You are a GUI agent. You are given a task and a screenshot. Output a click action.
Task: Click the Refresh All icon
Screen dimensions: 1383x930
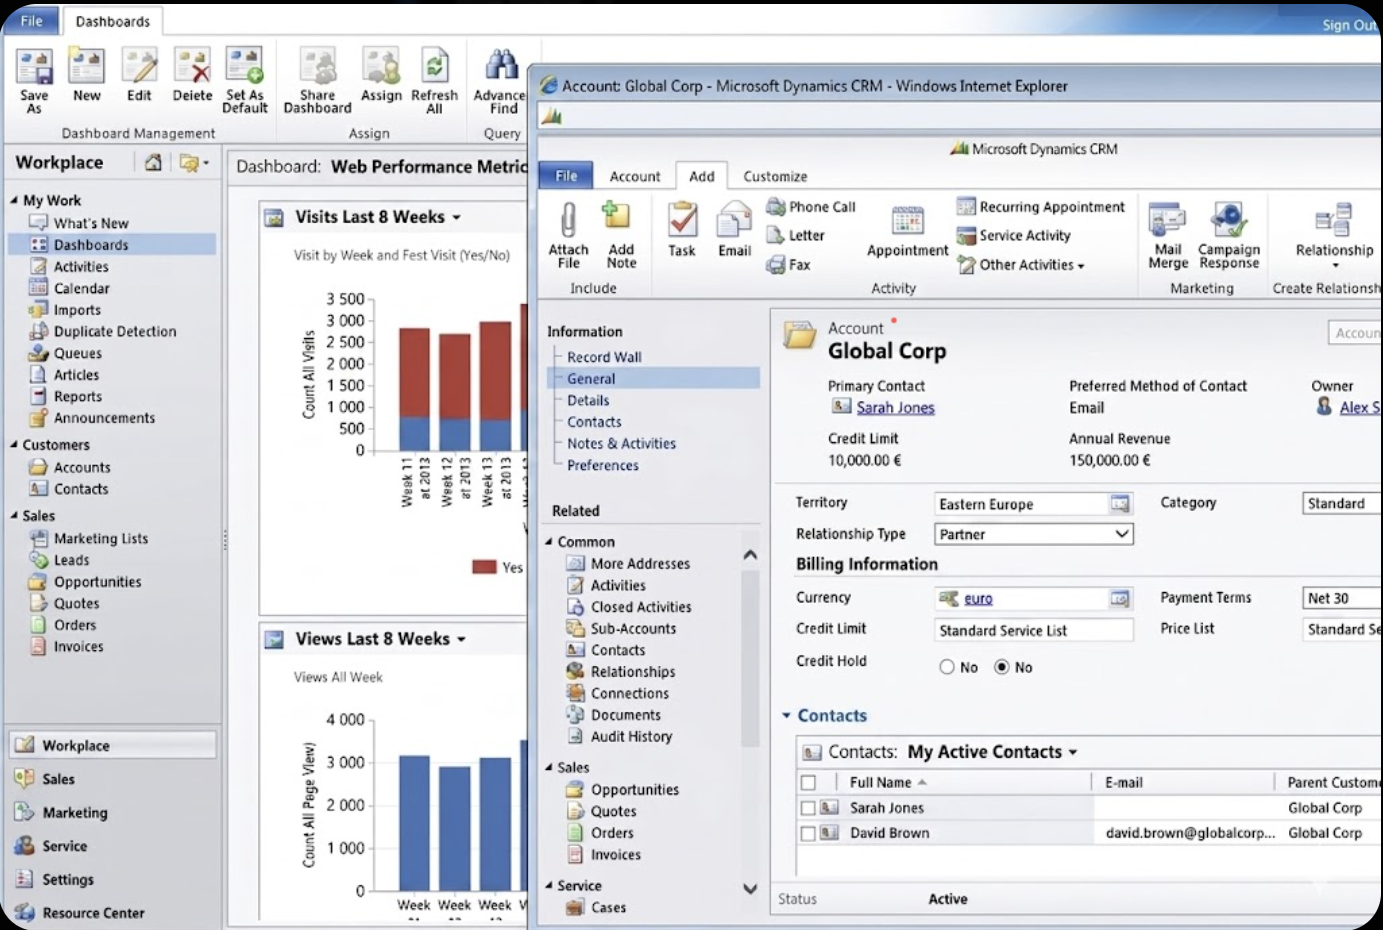coord(434,66)
